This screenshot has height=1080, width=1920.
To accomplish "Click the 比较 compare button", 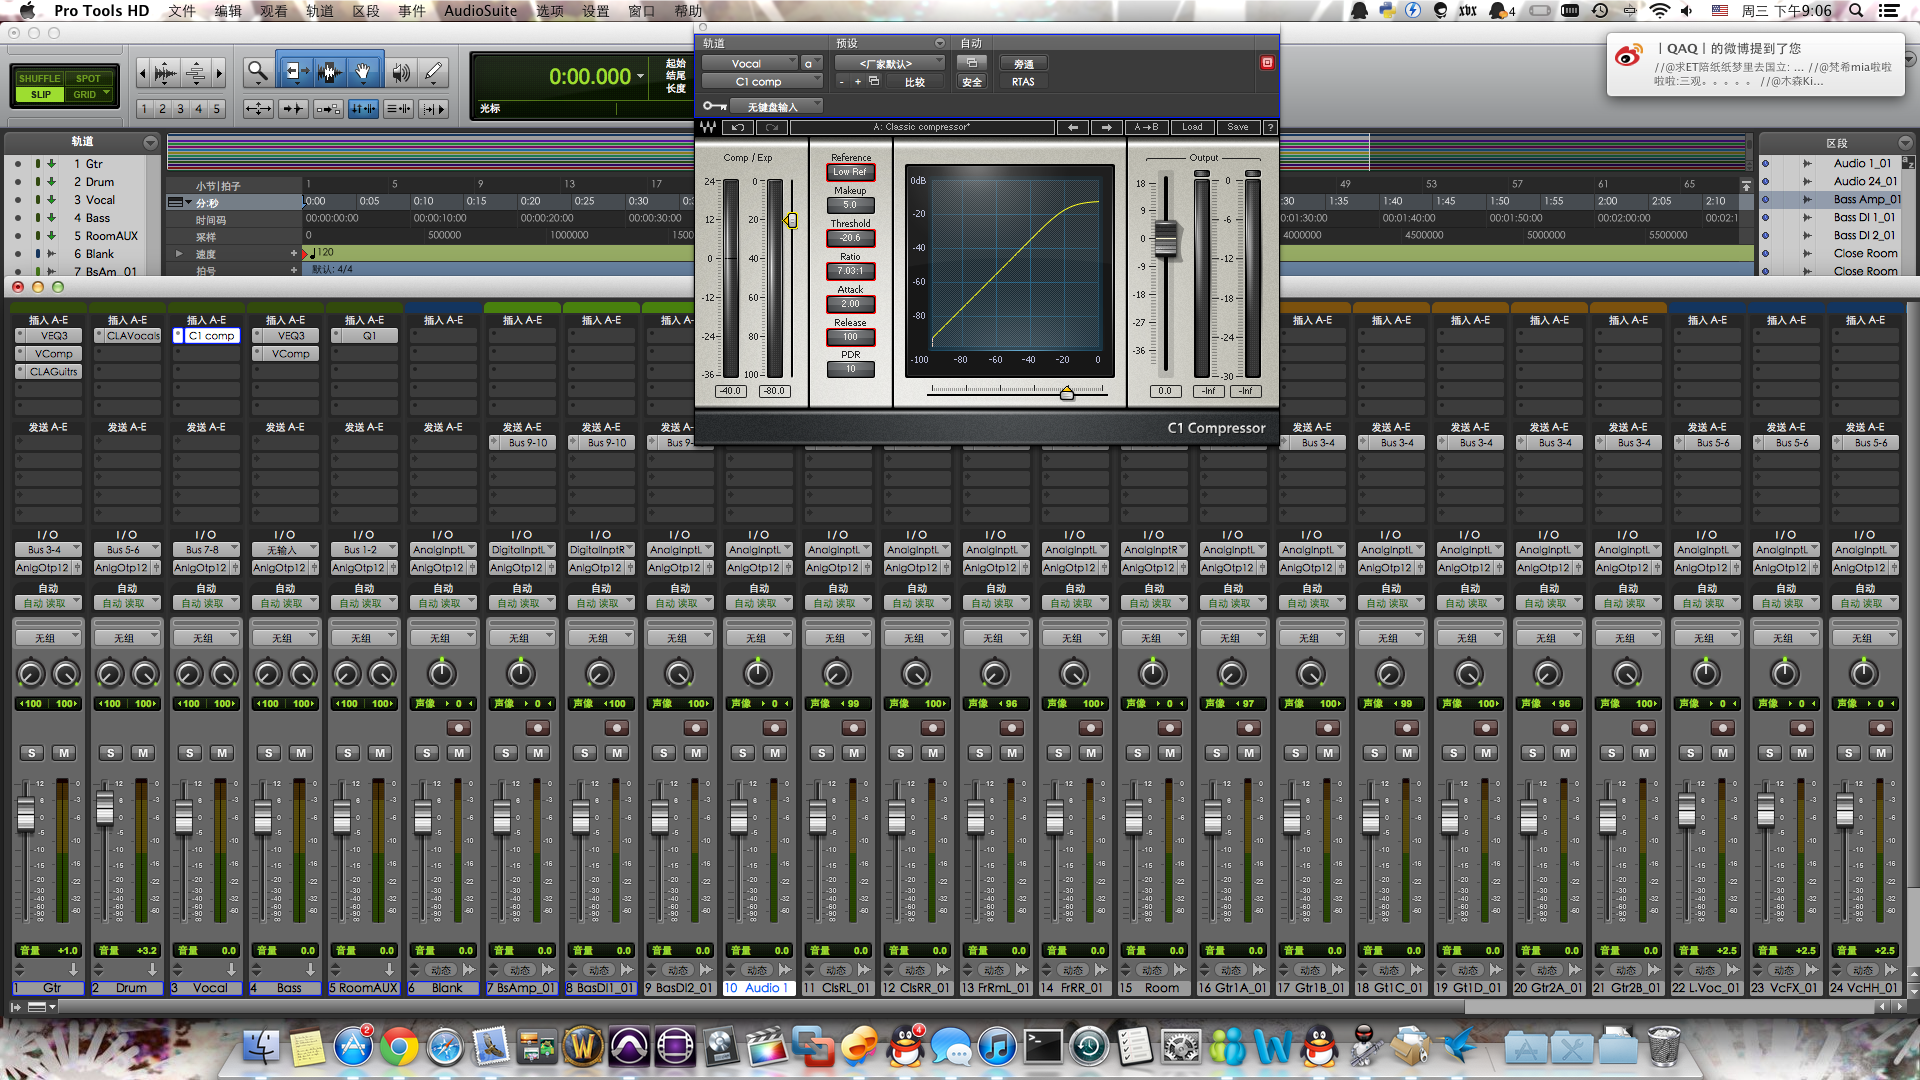I will (915, 82).
